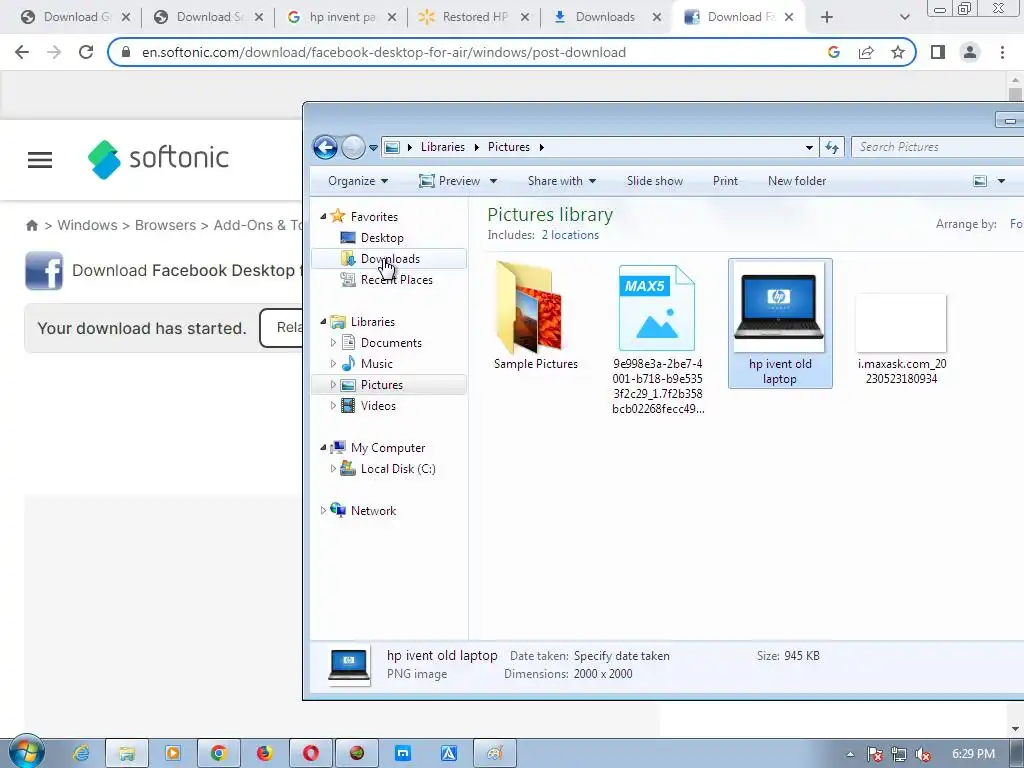This screenshot has width=1024, height=768.
Task: Expand Local Disk (C:)
Action: (333, 468)
